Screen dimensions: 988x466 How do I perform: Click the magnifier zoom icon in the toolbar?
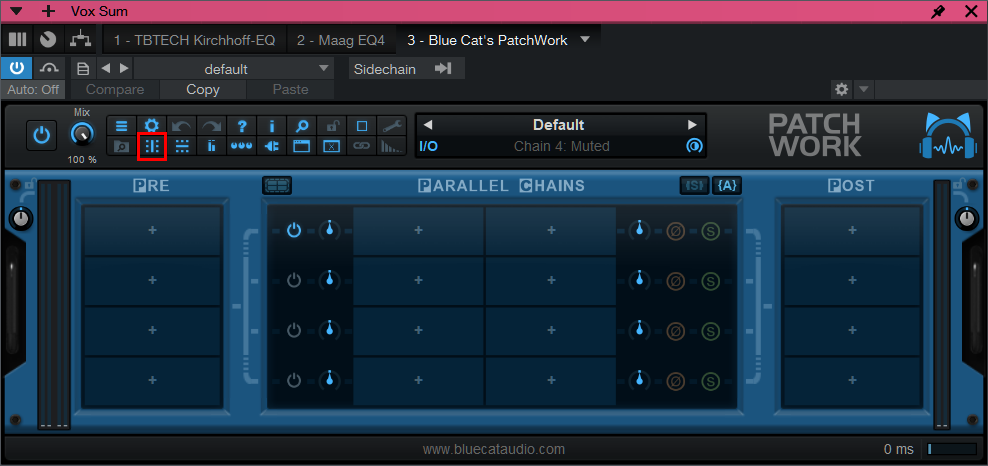click(302, 127)
